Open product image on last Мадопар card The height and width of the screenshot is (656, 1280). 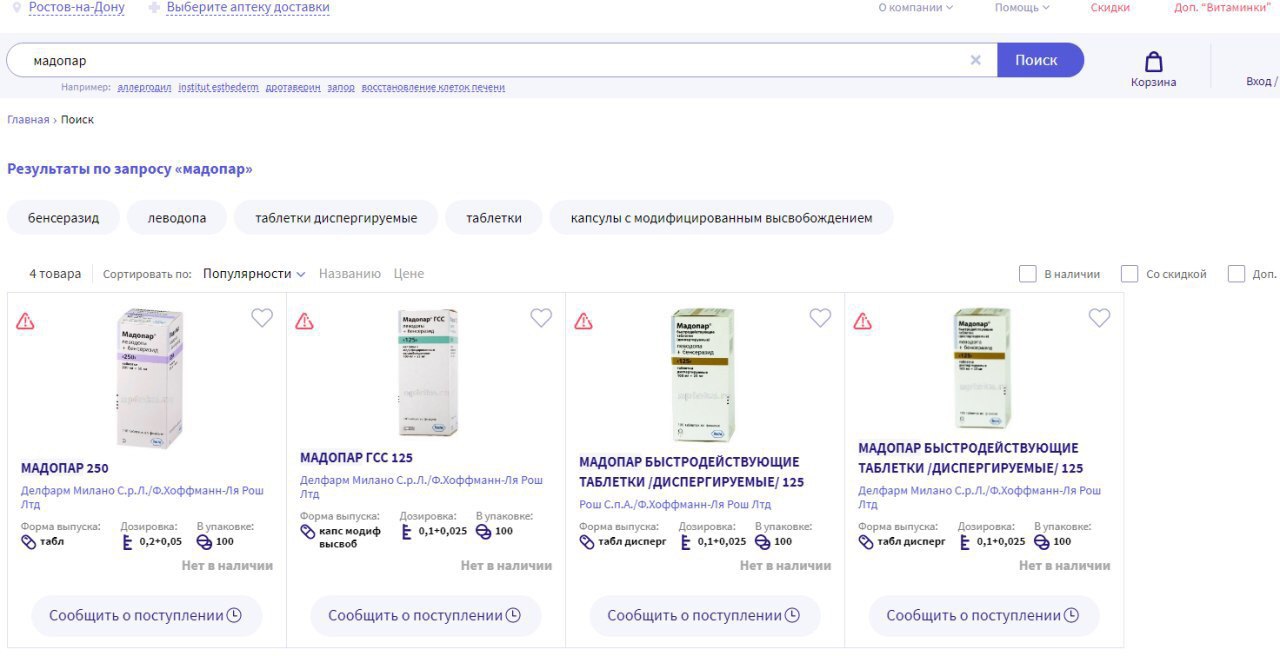[982, 369]
